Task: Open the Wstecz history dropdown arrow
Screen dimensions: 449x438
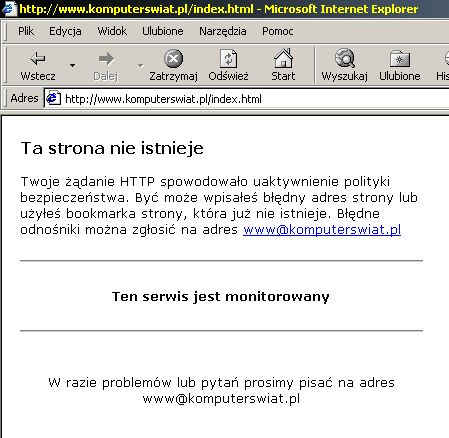Action: click(72, 65)
